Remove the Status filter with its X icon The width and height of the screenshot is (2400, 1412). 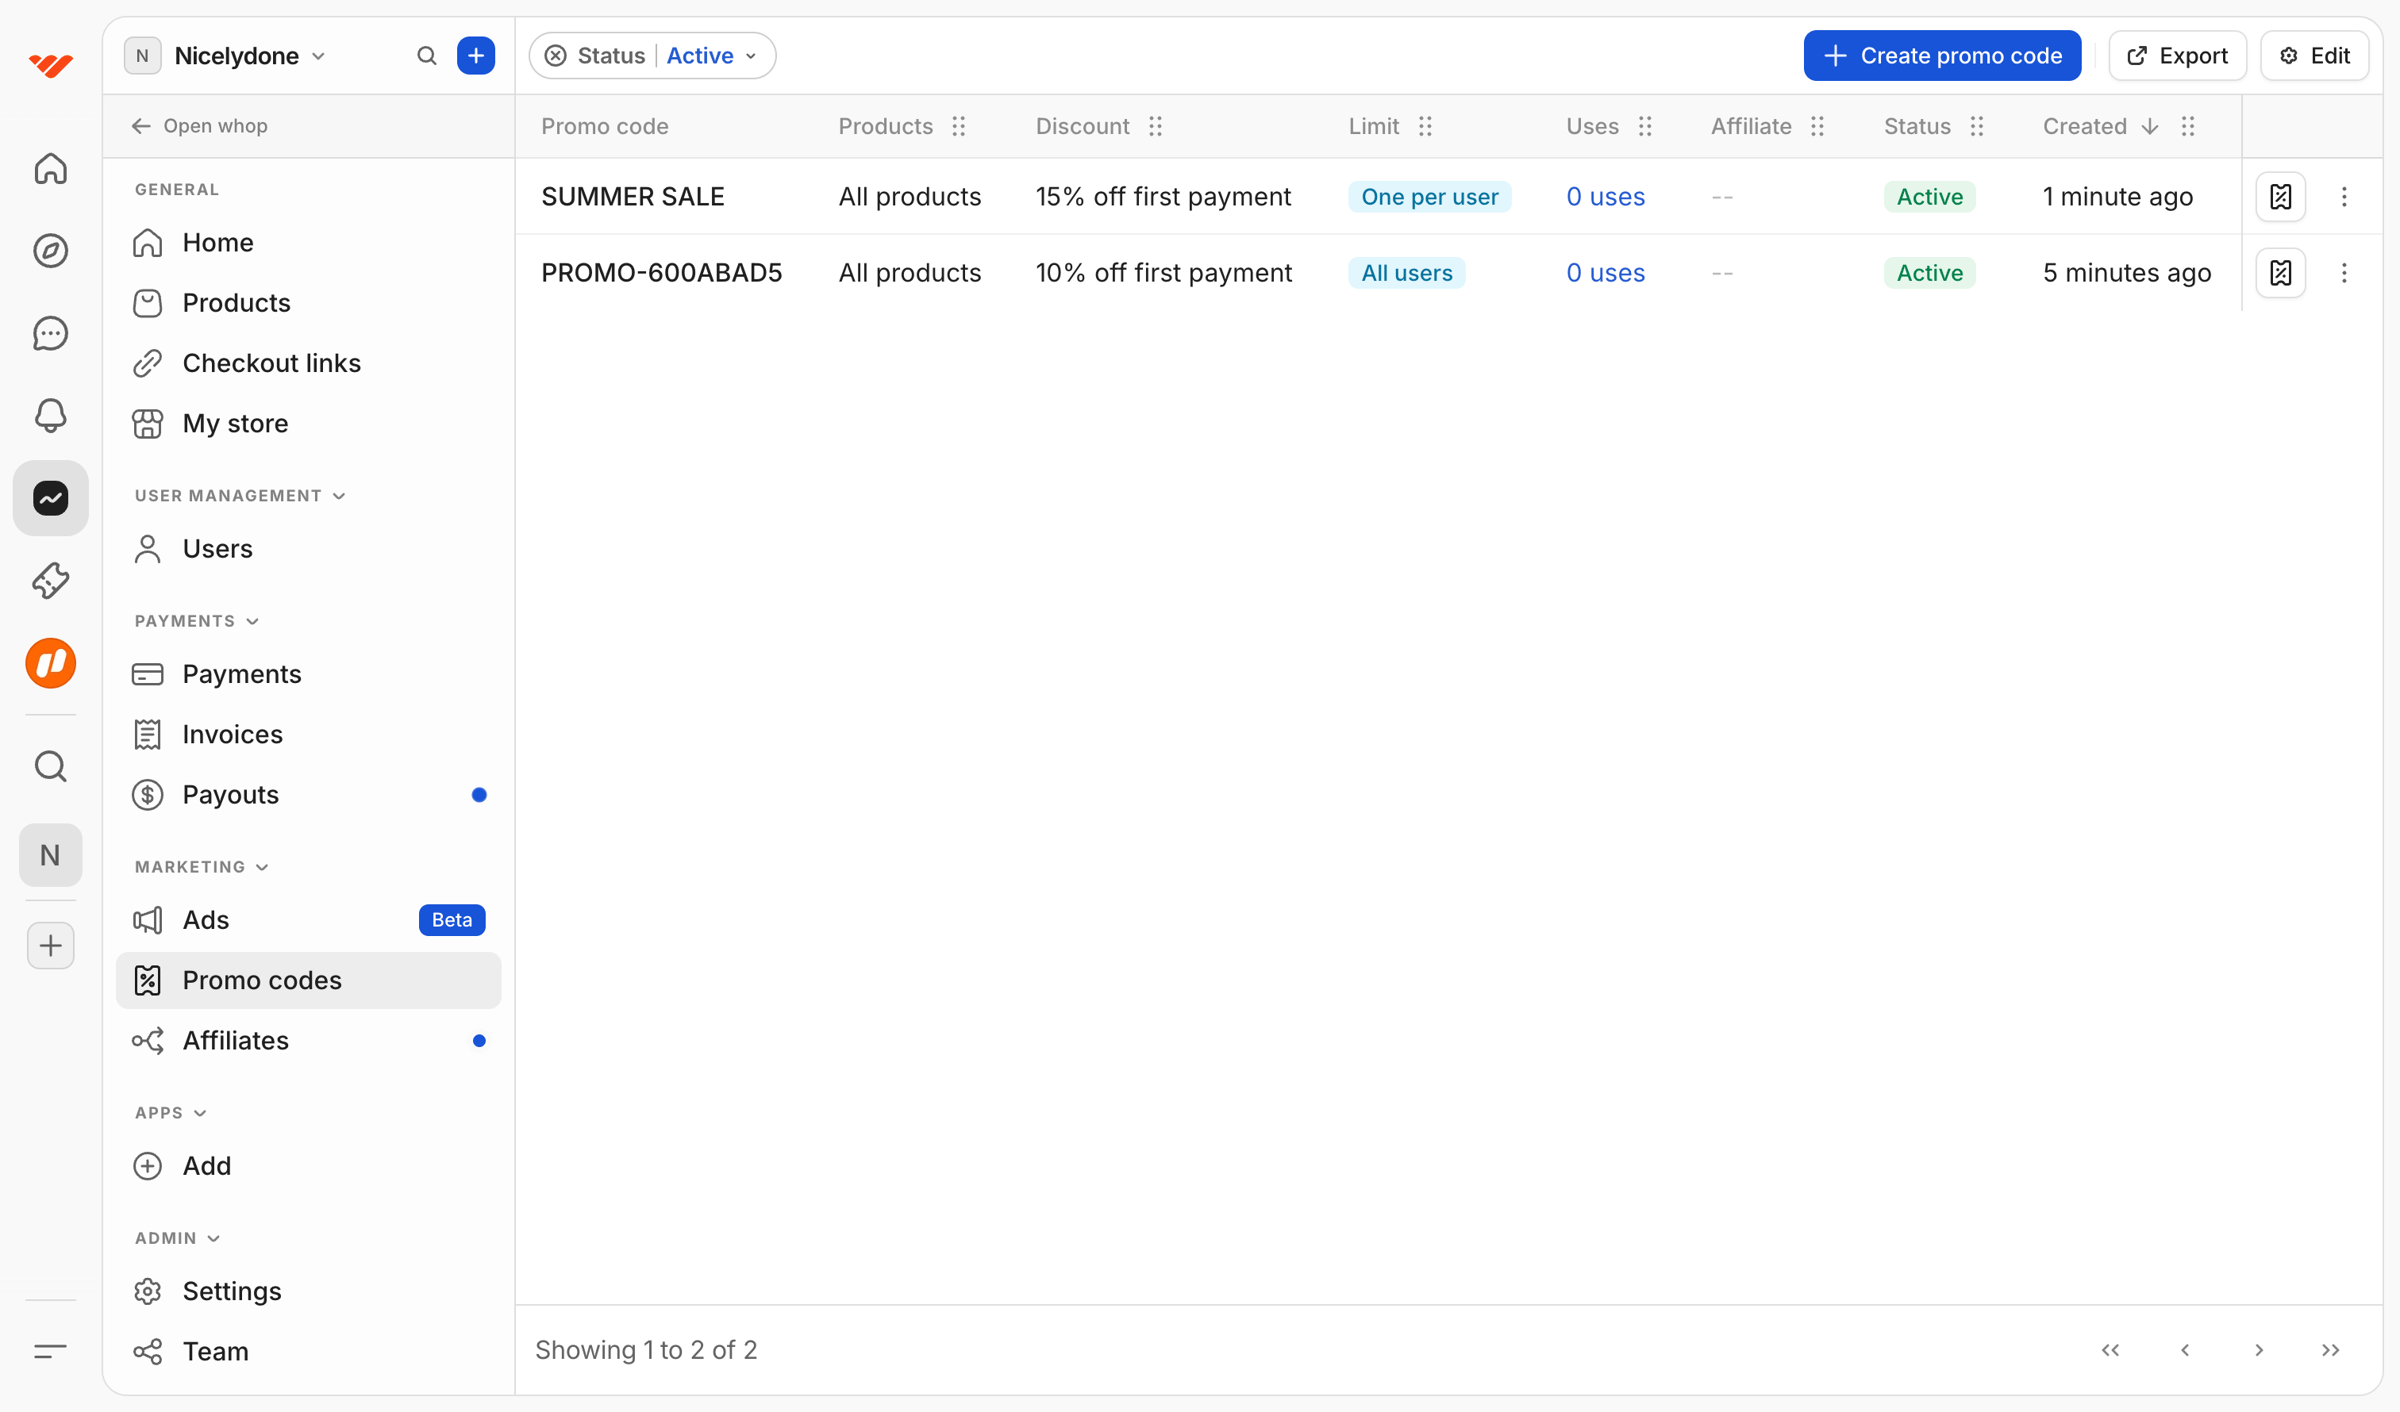pos(556,56)
